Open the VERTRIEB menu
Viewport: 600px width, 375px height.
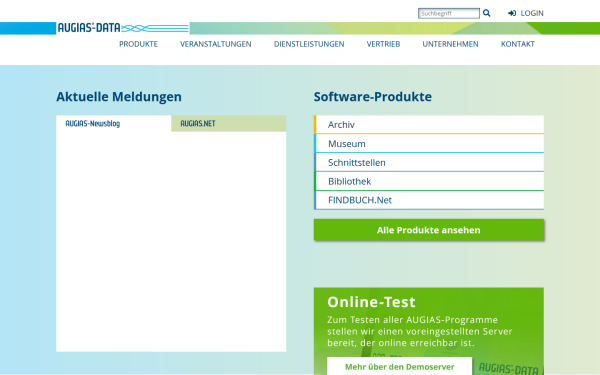click(x=383, y=44)
